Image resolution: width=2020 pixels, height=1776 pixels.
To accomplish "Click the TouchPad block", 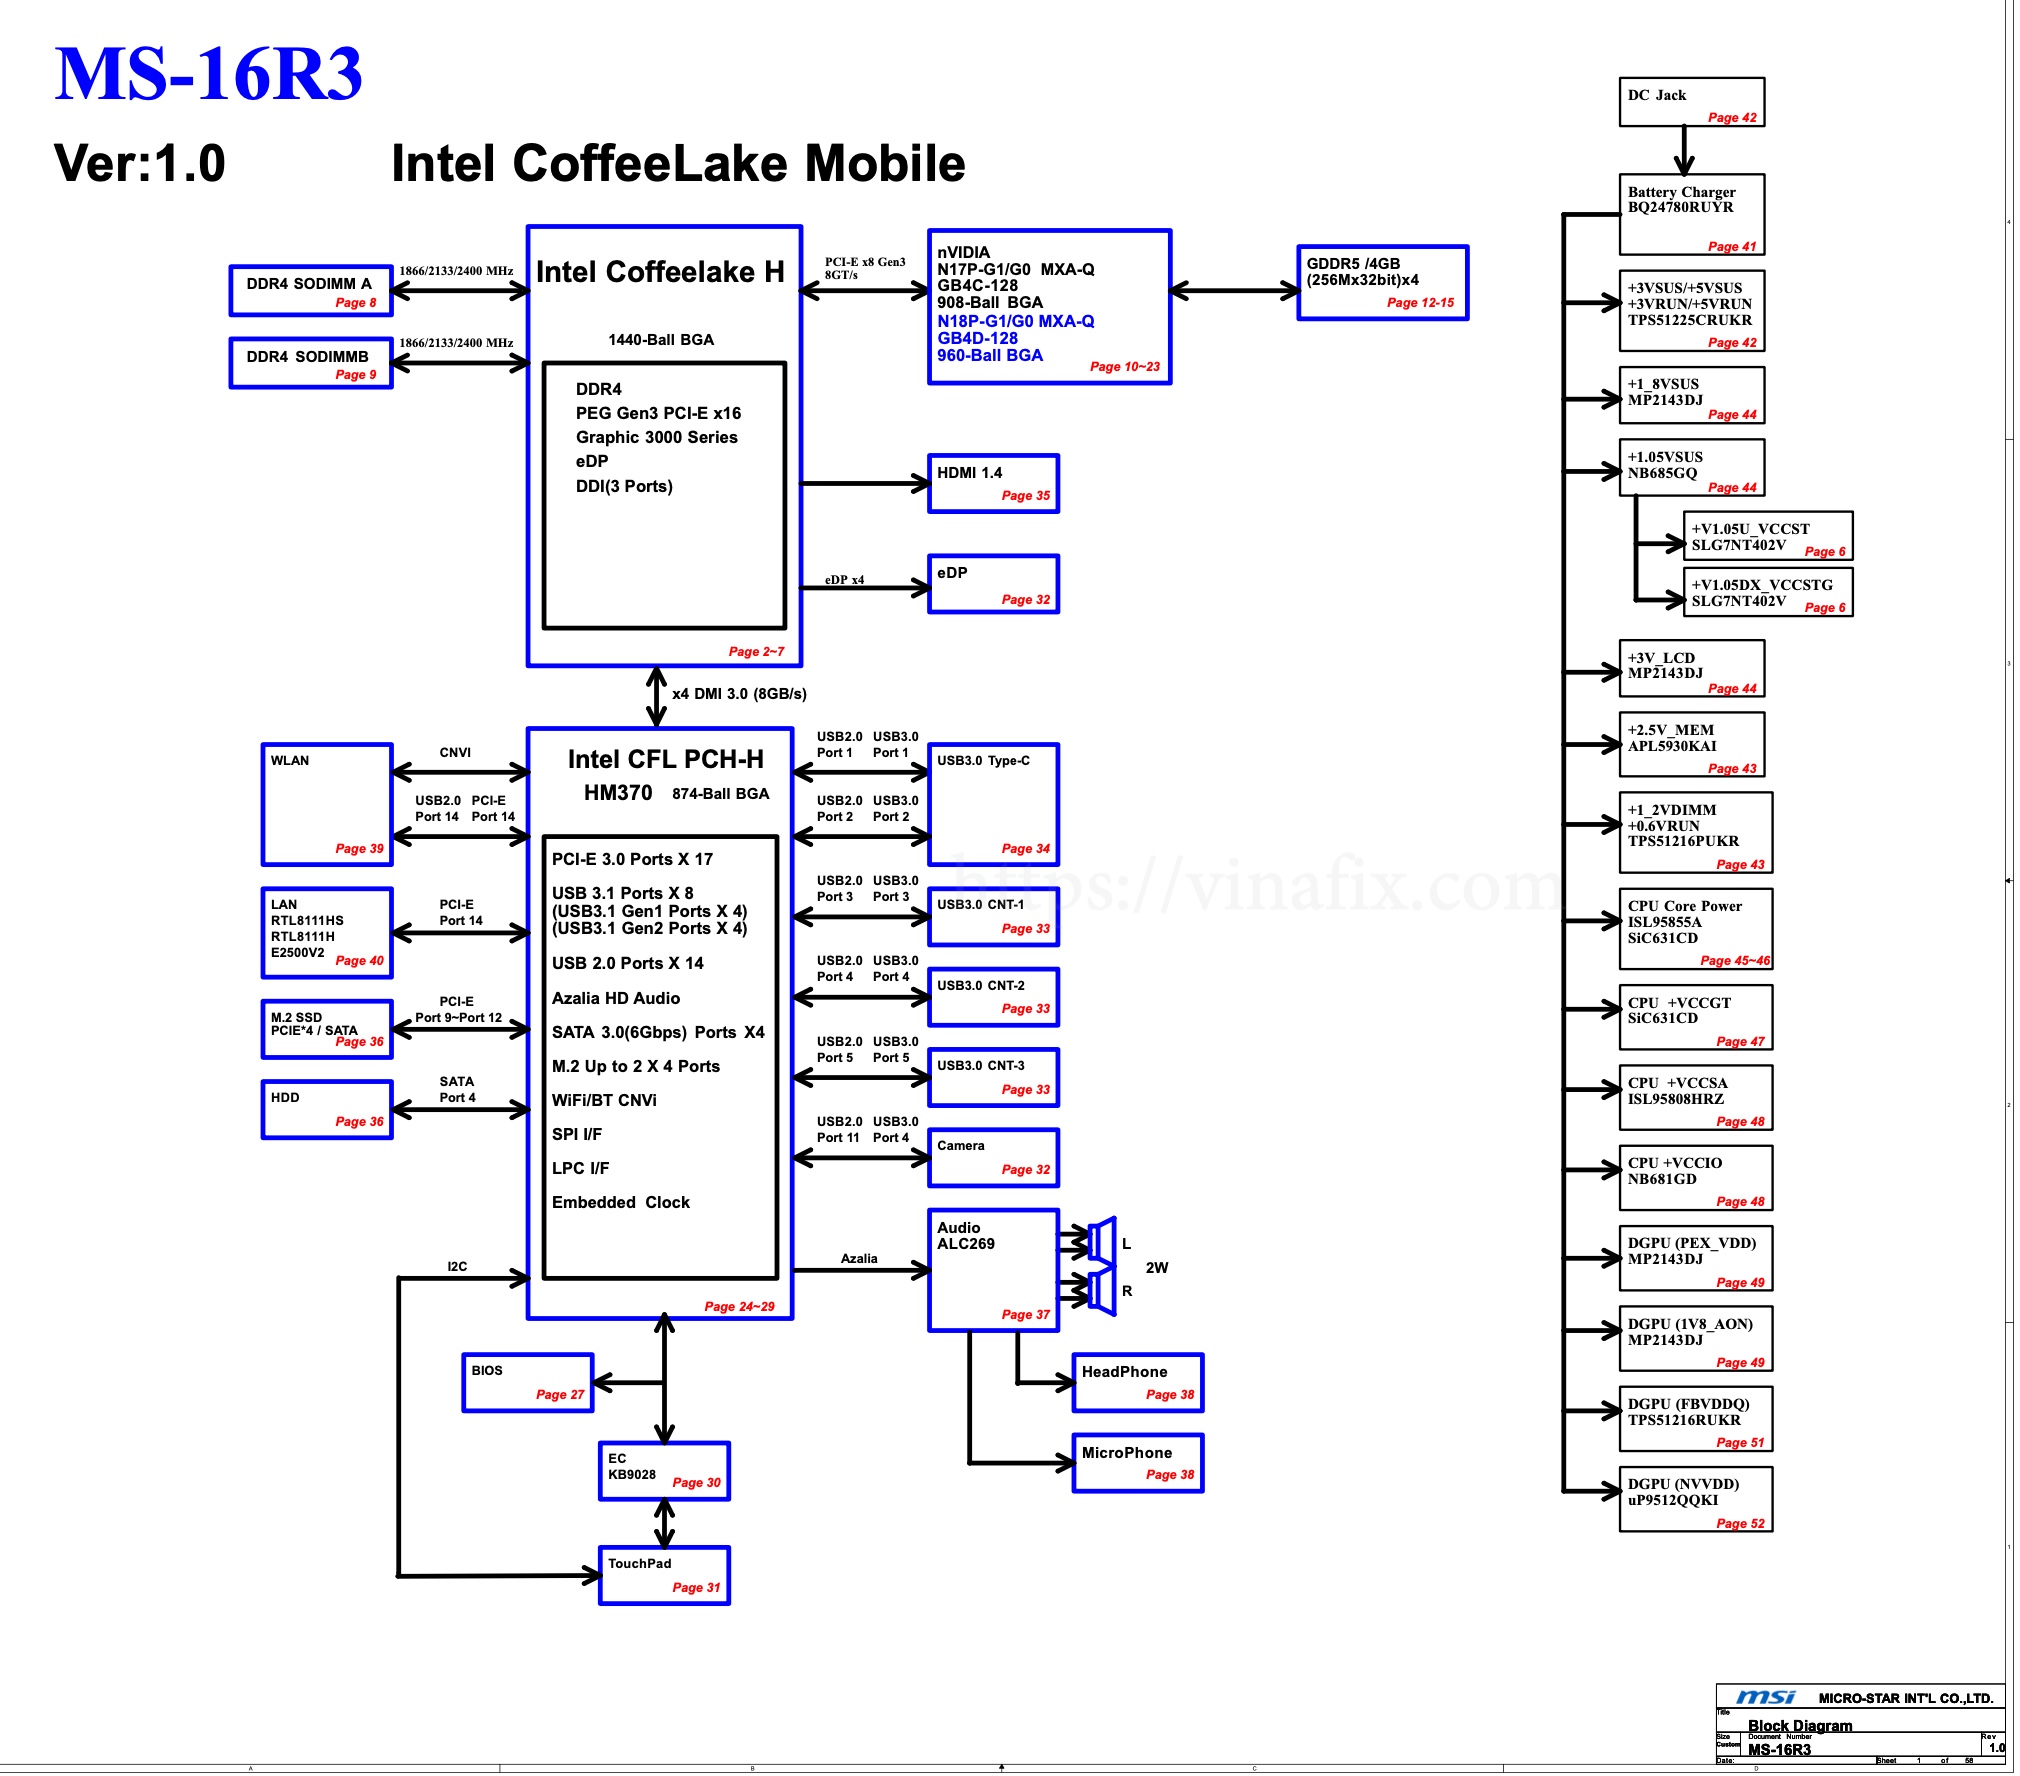I will tap(663, 1575).
